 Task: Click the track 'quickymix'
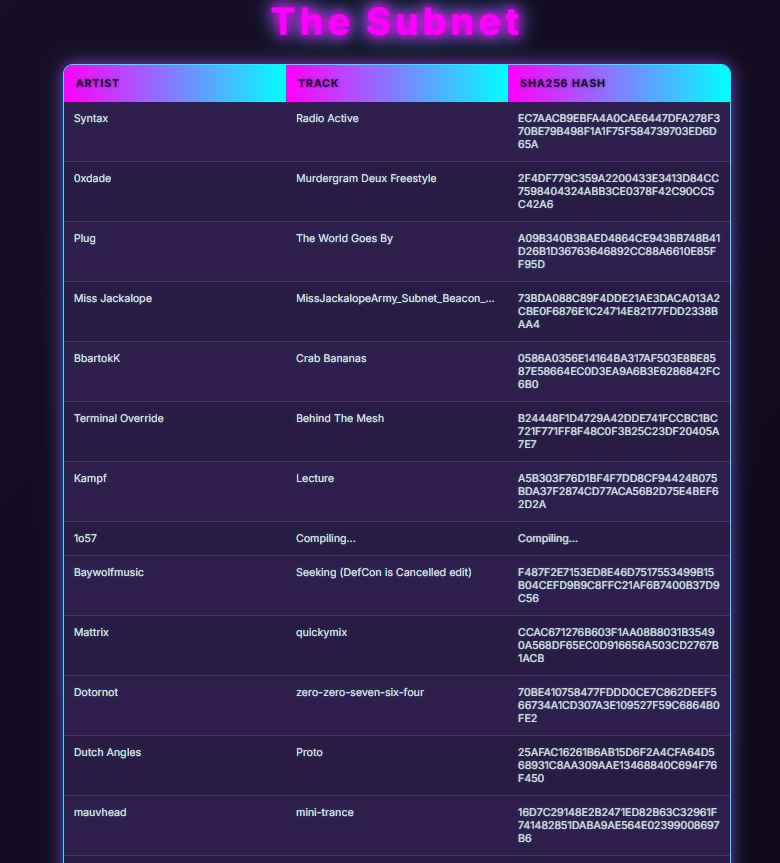(321, 632)
